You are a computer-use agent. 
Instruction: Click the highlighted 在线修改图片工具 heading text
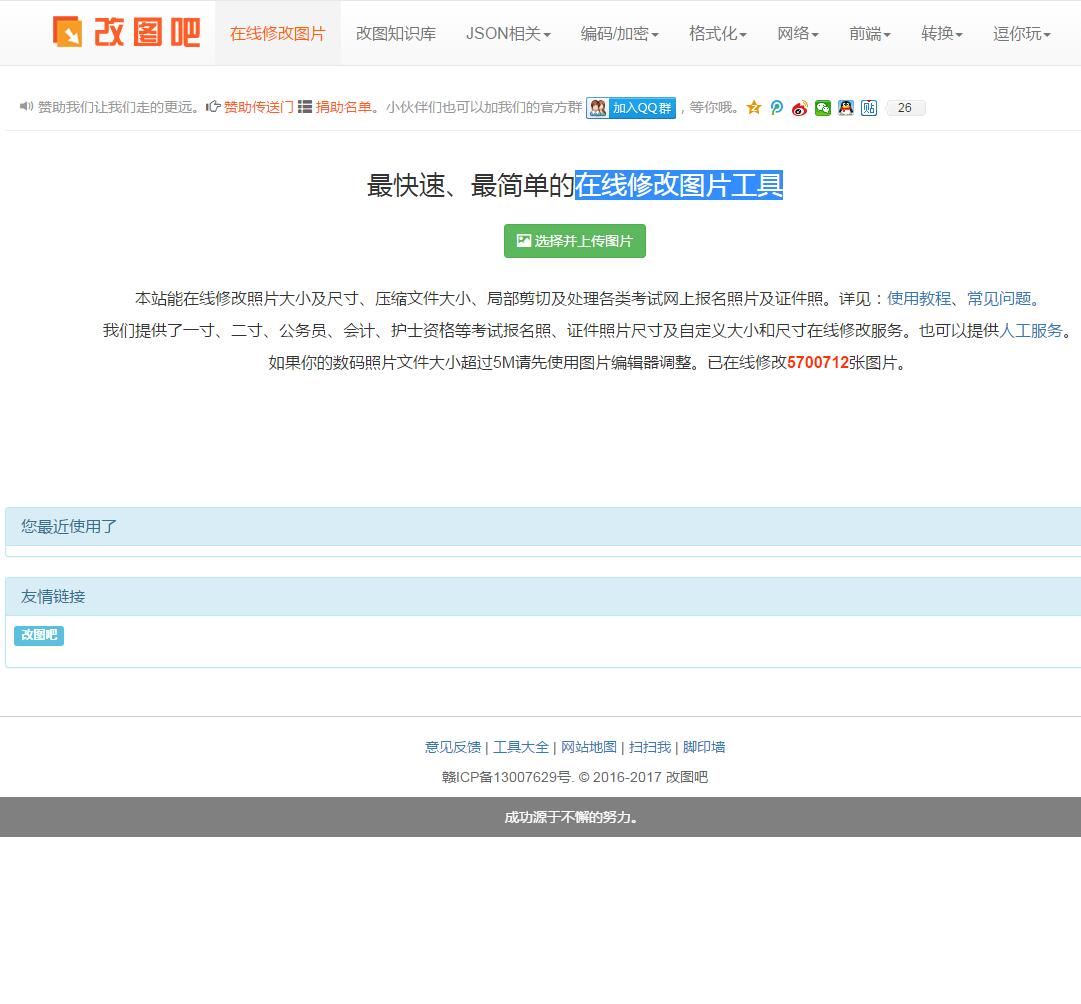679,185
